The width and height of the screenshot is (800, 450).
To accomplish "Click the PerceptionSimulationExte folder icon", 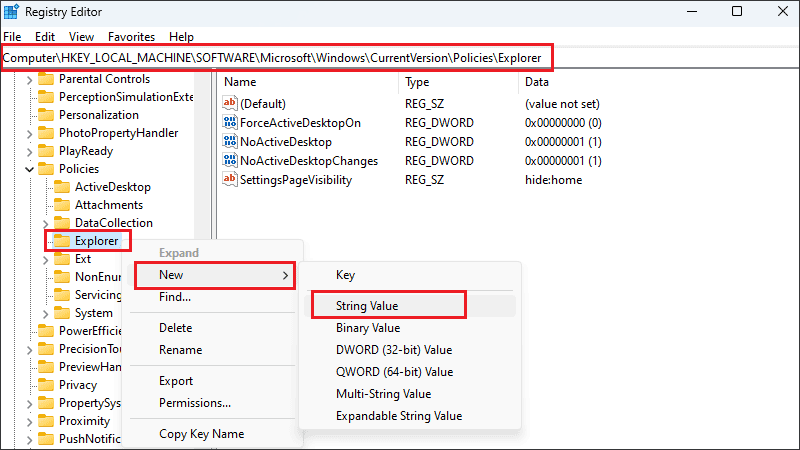I will [46, 97].
